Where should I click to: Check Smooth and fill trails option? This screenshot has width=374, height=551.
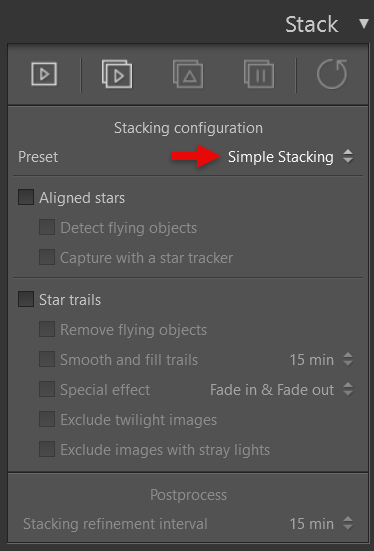tap(47, 359)
